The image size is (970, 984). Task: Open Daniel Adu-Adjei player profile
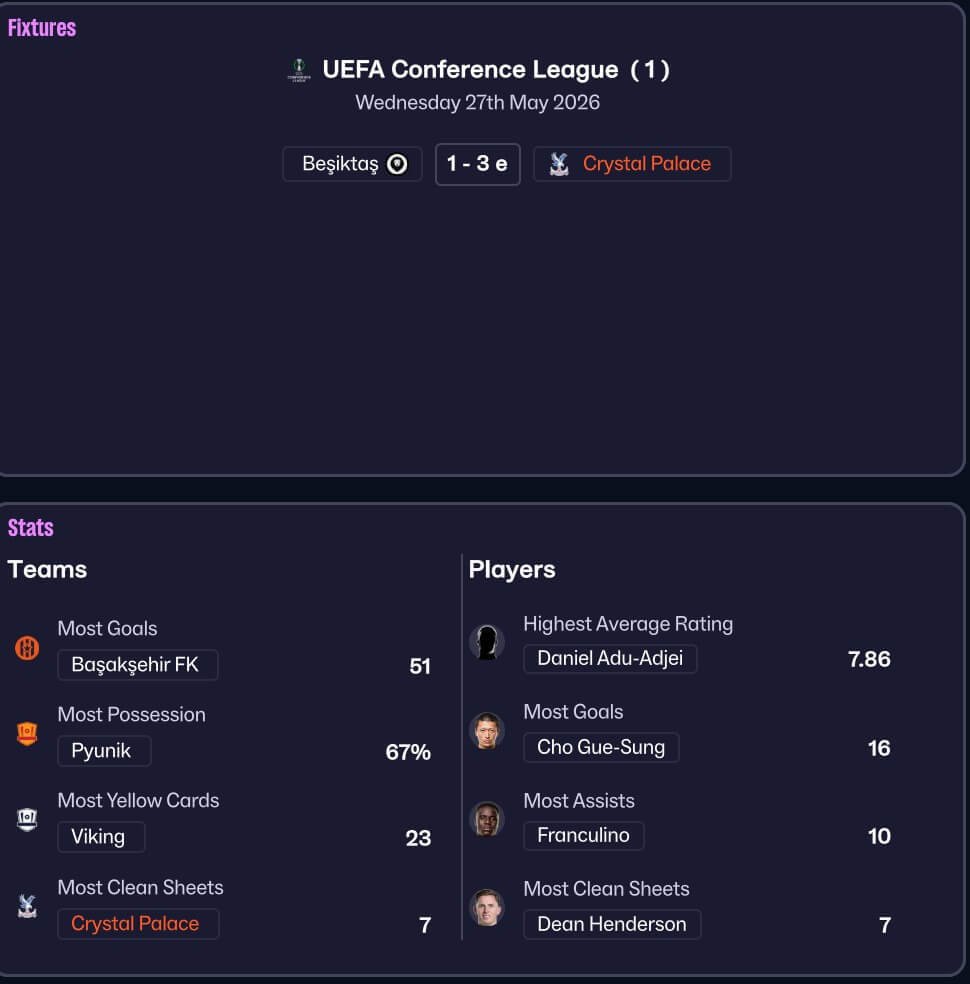coord(610,659)
